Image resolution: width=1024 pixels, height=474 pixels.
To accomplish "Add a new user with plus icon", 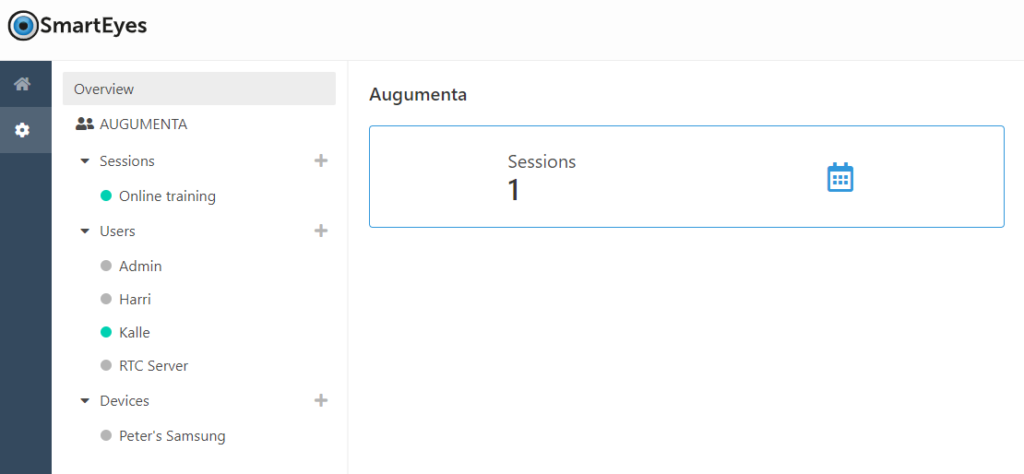I will (x=321, y=230).
